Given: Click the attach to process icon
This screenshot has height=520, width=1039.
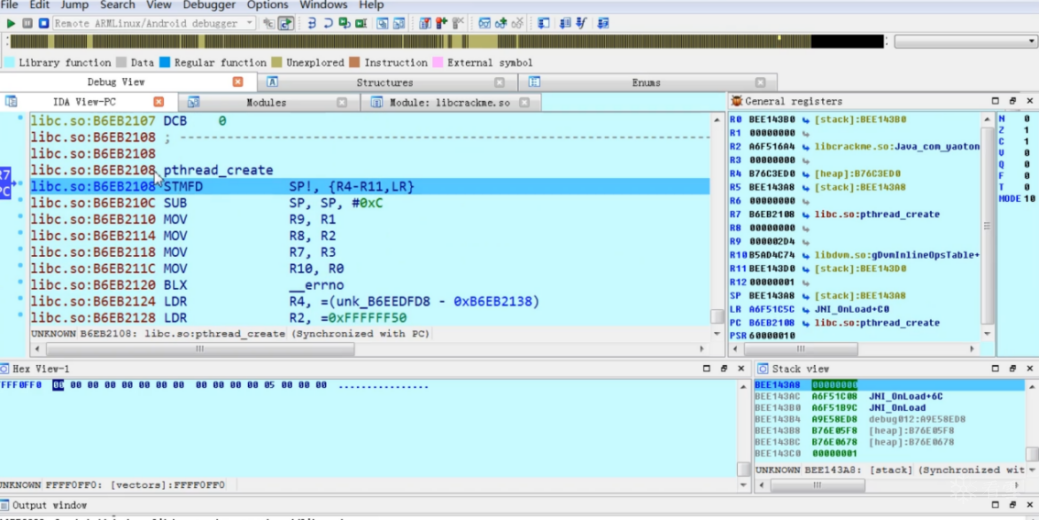Looking at the screenshot, I should point(268,23).
